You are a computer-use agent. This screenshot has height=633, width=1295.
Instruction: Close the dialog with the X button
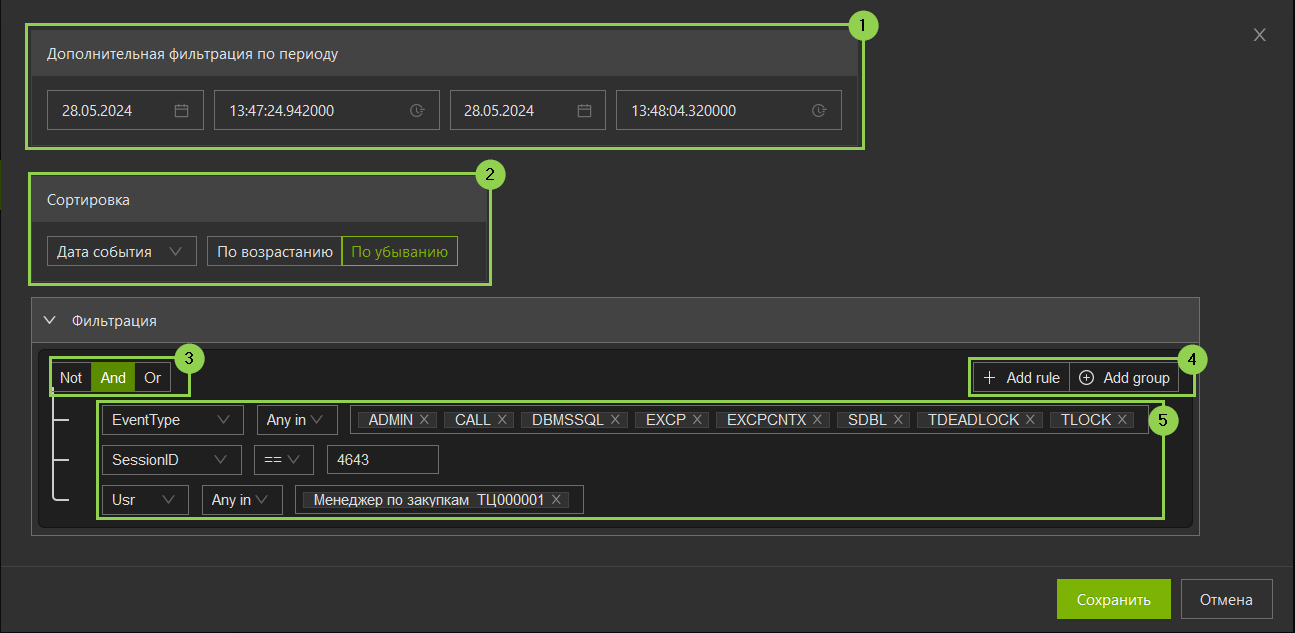click(x=1260, y=35)
